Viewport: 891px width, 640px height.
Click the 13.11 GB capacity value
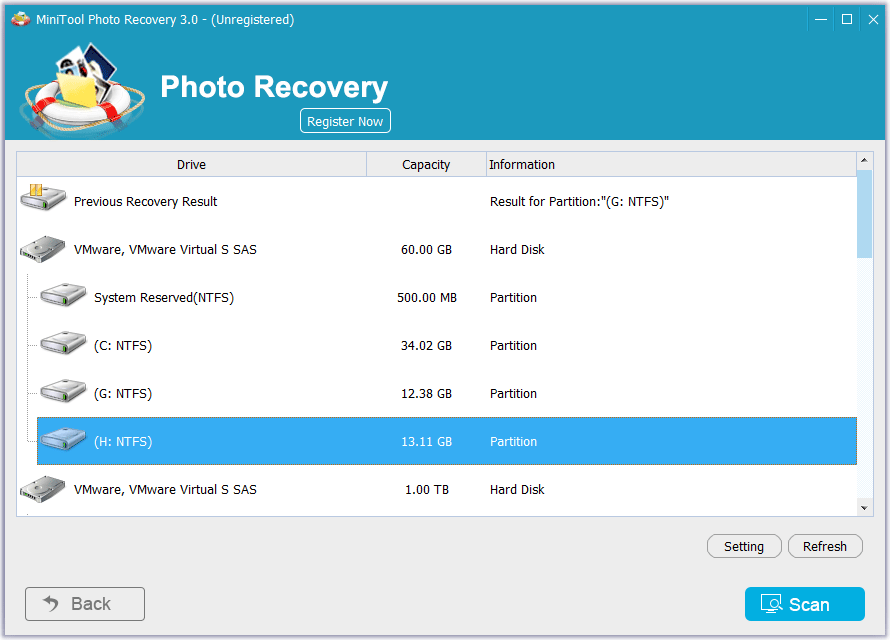pyautogui.click(x=426, y=442)
